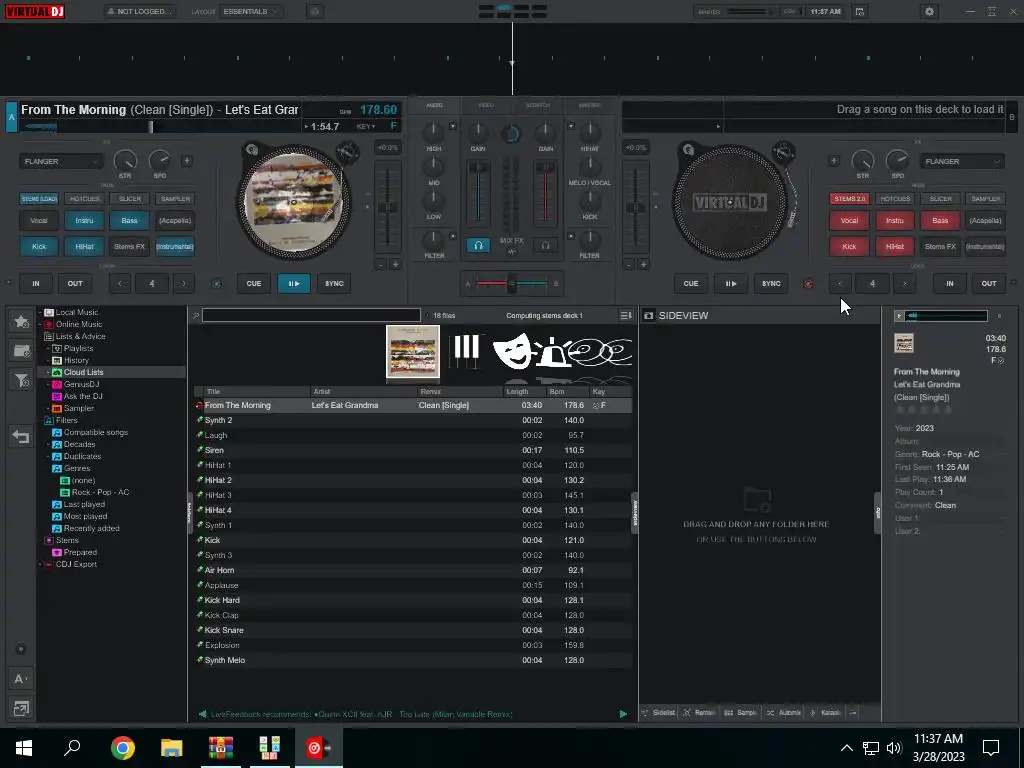Viewport: 1024px width, 768px height.
Task: Set loop IN on the left deck
Action: coord(36,283)
